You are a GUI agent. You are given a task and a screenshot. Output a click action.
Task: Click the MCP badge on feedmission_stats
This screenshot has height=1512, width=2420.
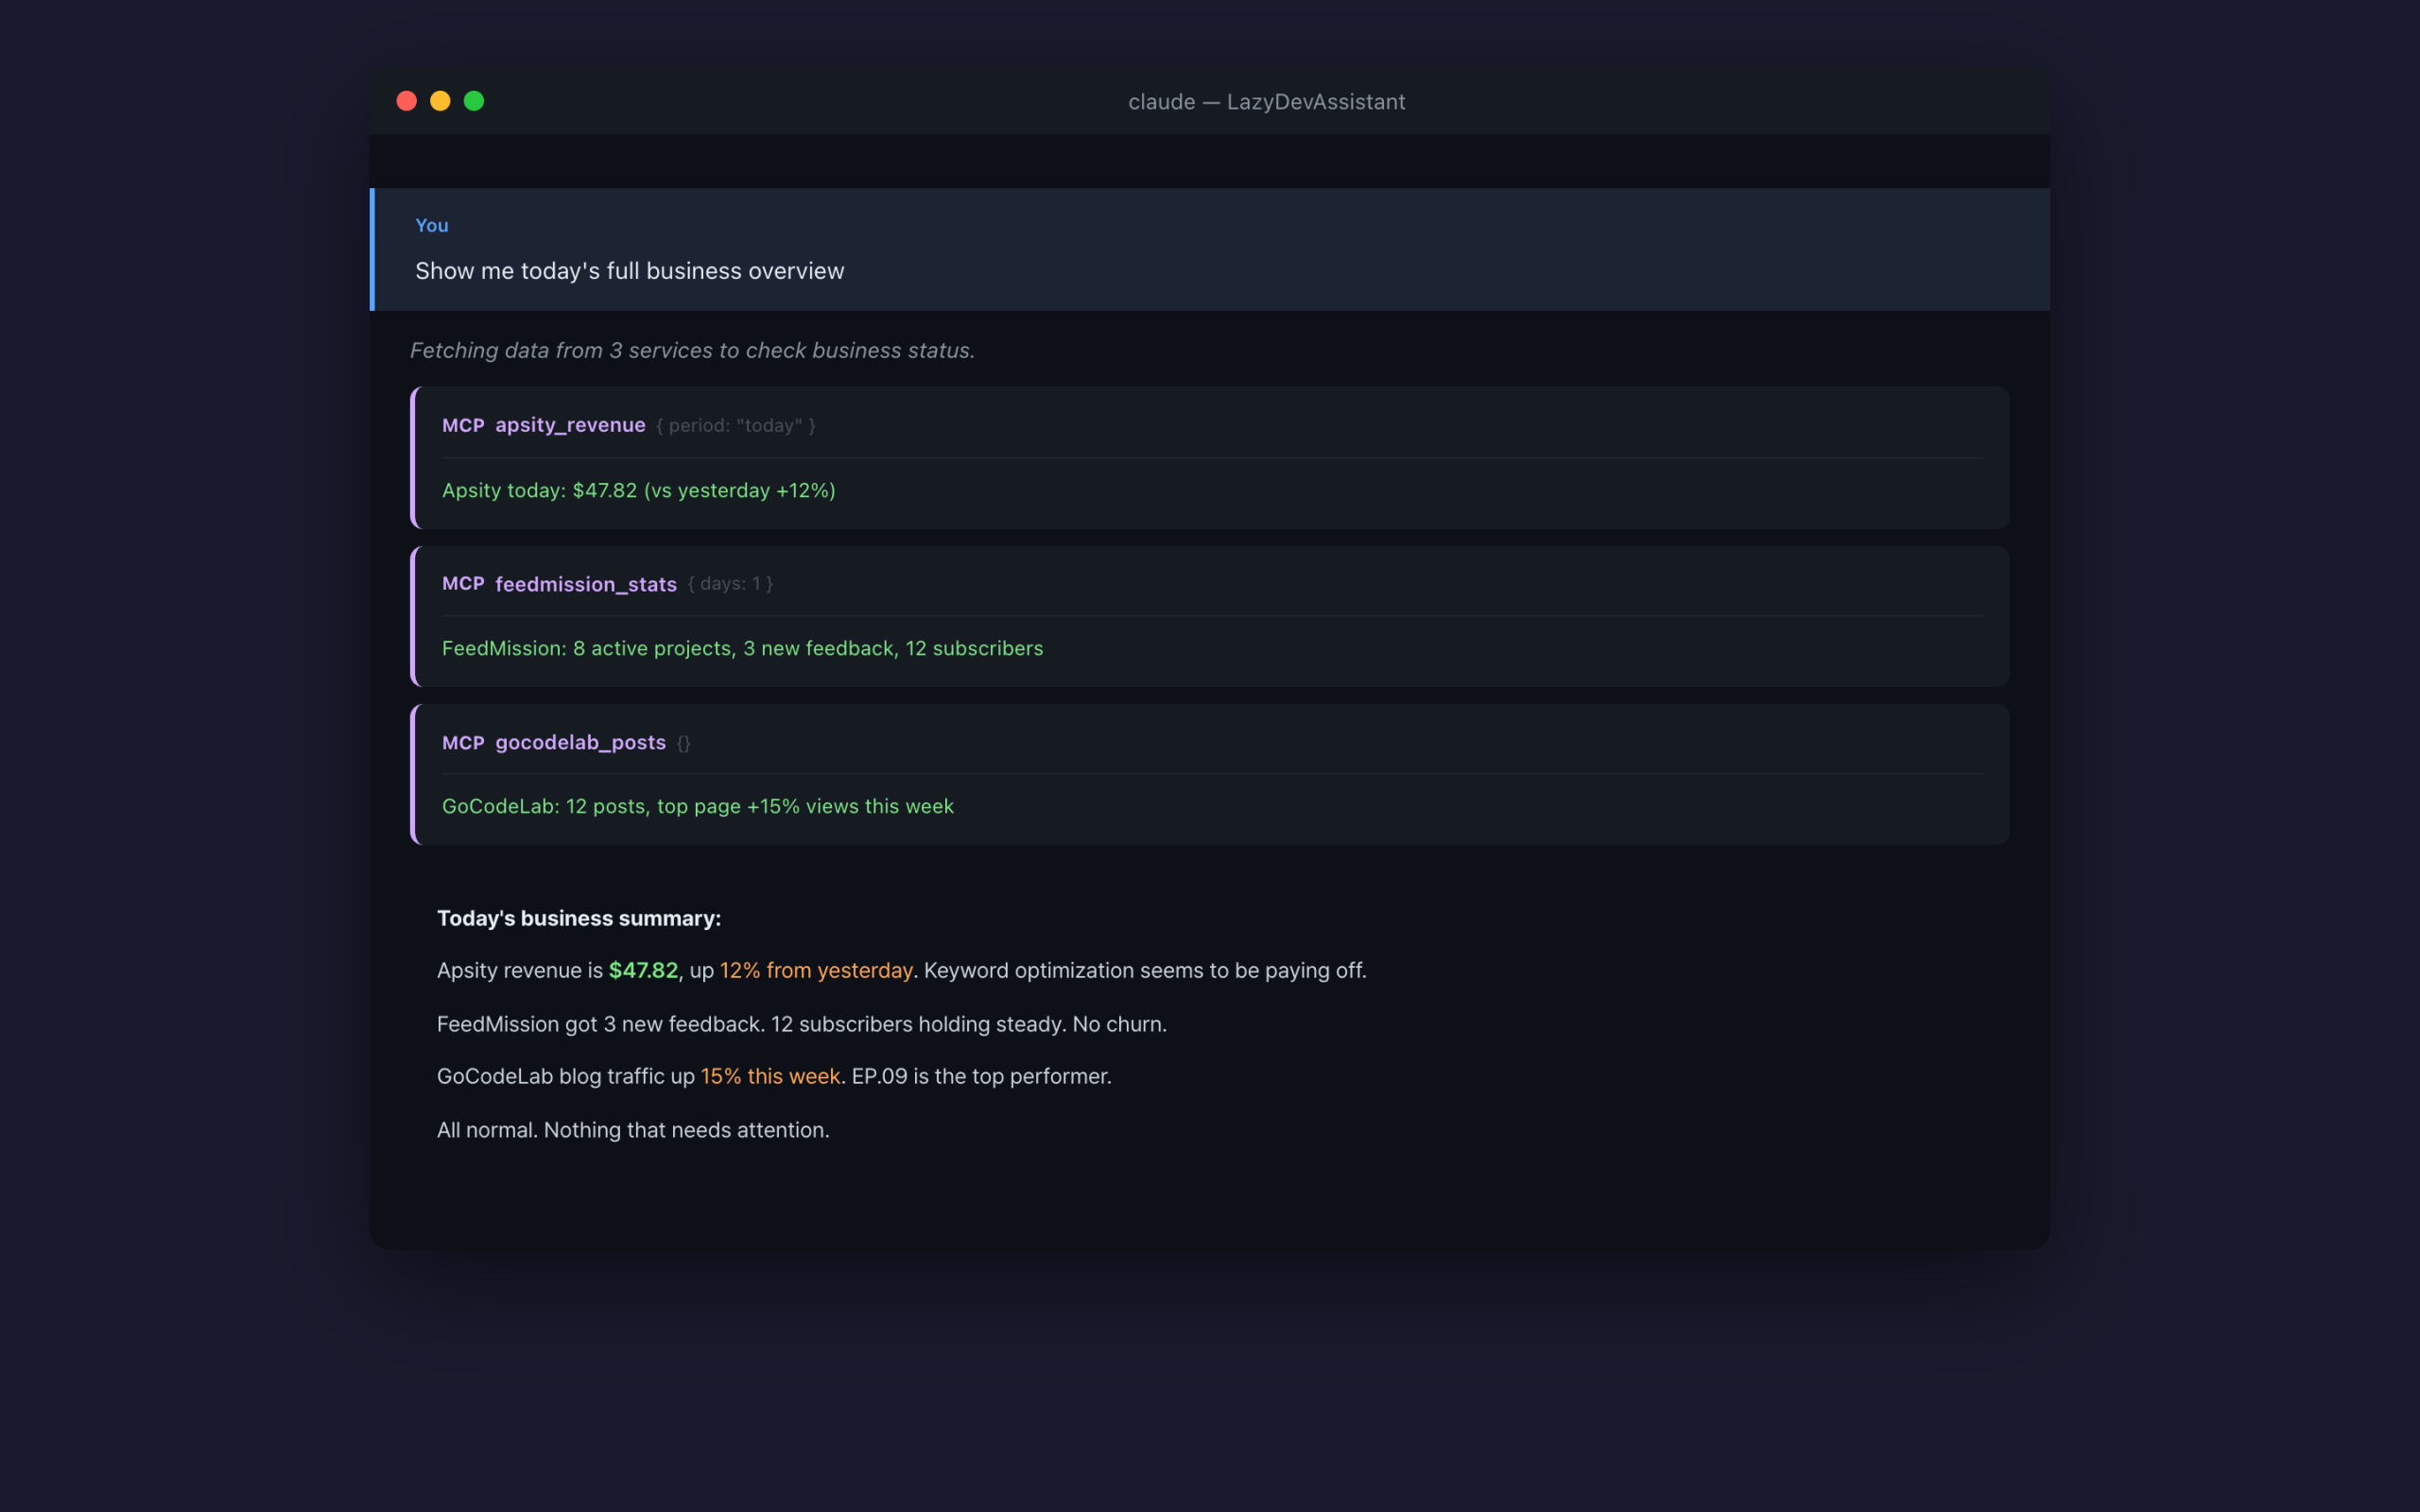click(x=463, y=584)
